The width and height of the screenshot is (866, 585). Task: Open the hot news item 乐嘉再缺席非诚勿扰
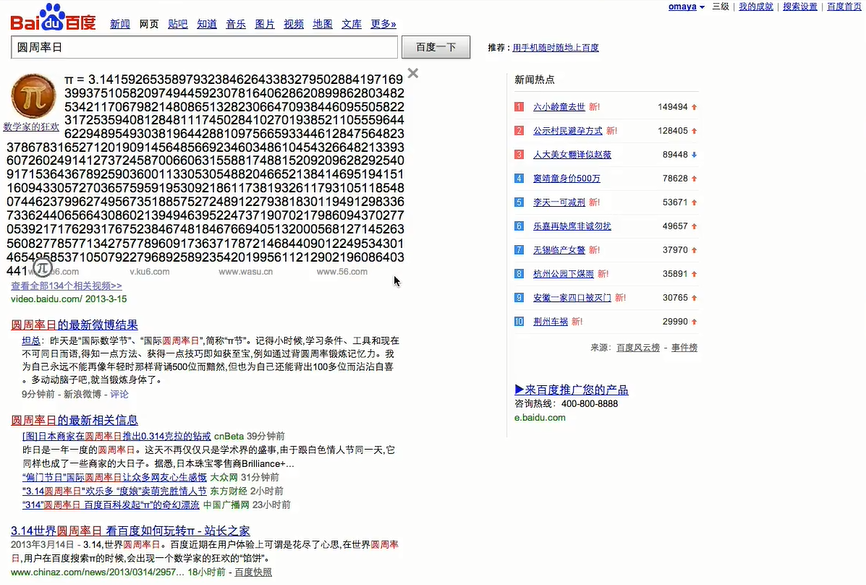pyautogui.click(x=572, y=226)
